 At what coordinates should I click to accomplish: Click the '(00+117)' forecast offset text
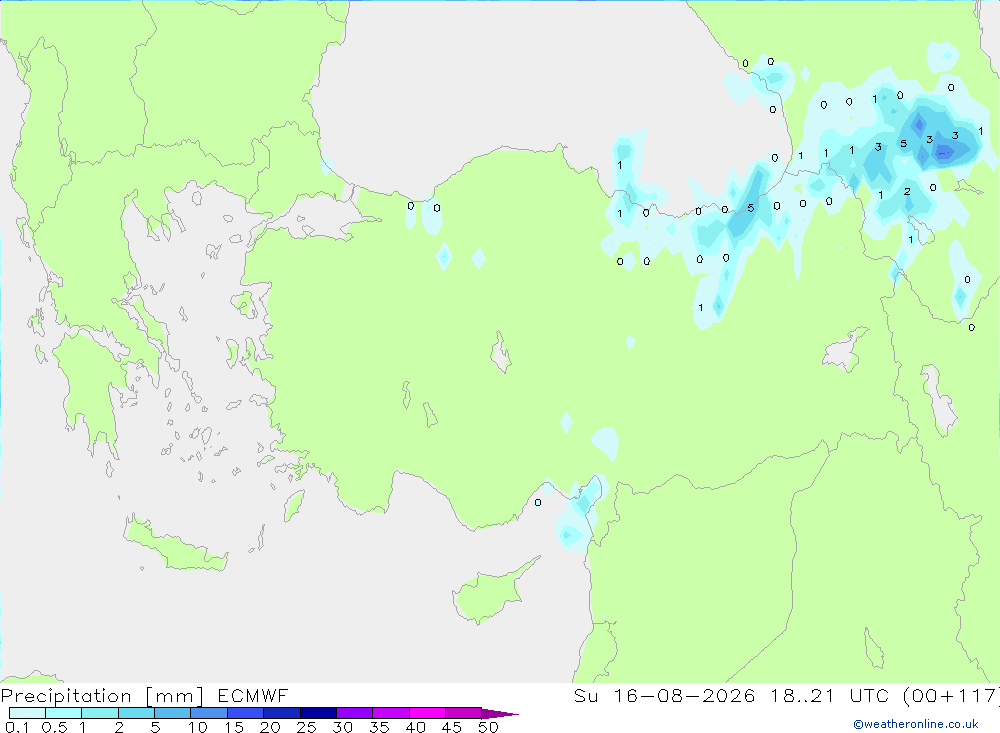coord(950,695)
